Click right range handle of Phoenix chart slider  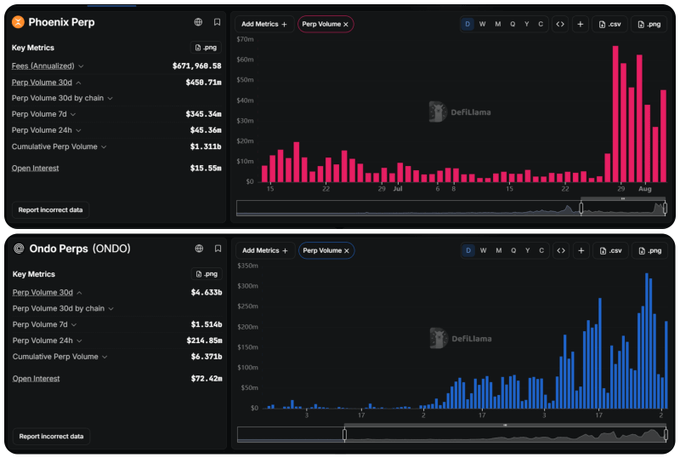pos(665,208)
